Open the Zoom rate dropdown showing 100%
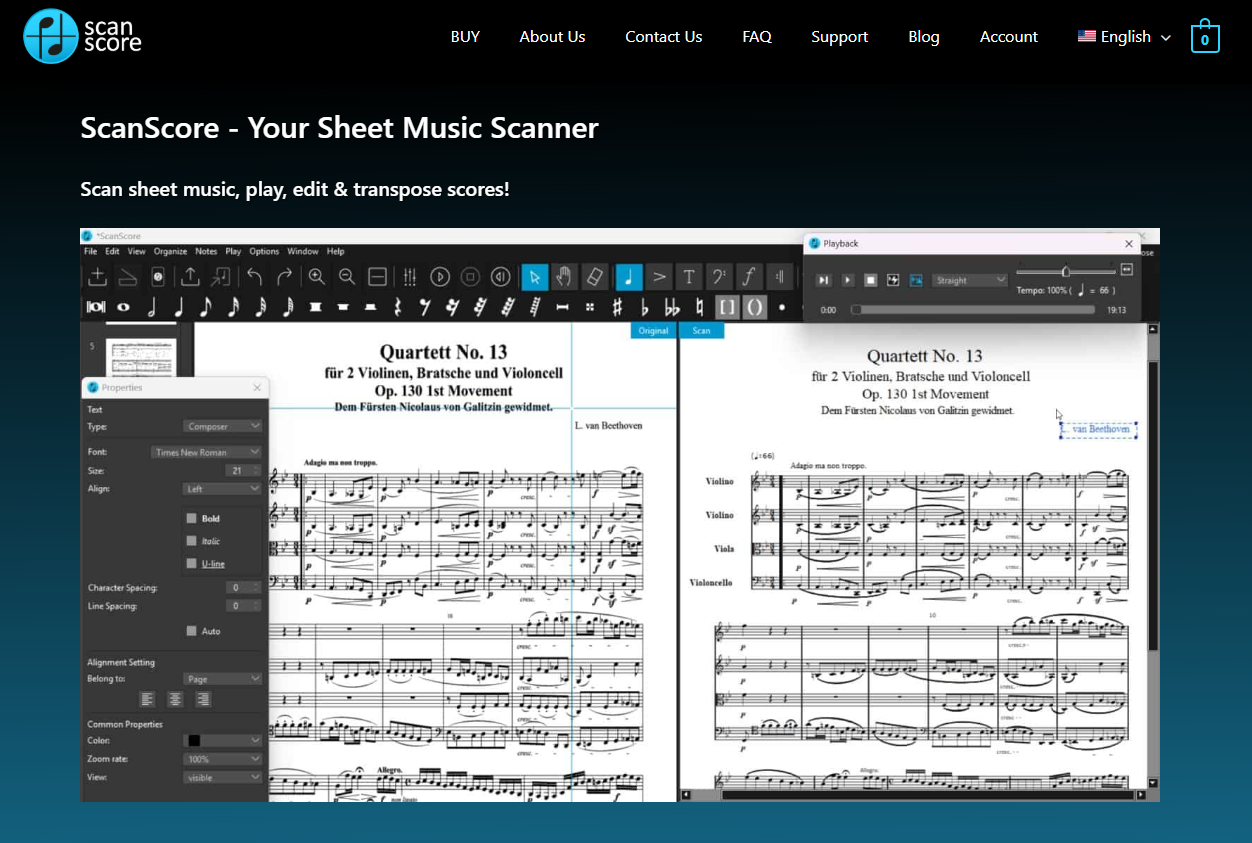The height and width of the screenshot is (843, 1252). click(x=222, y=759)
